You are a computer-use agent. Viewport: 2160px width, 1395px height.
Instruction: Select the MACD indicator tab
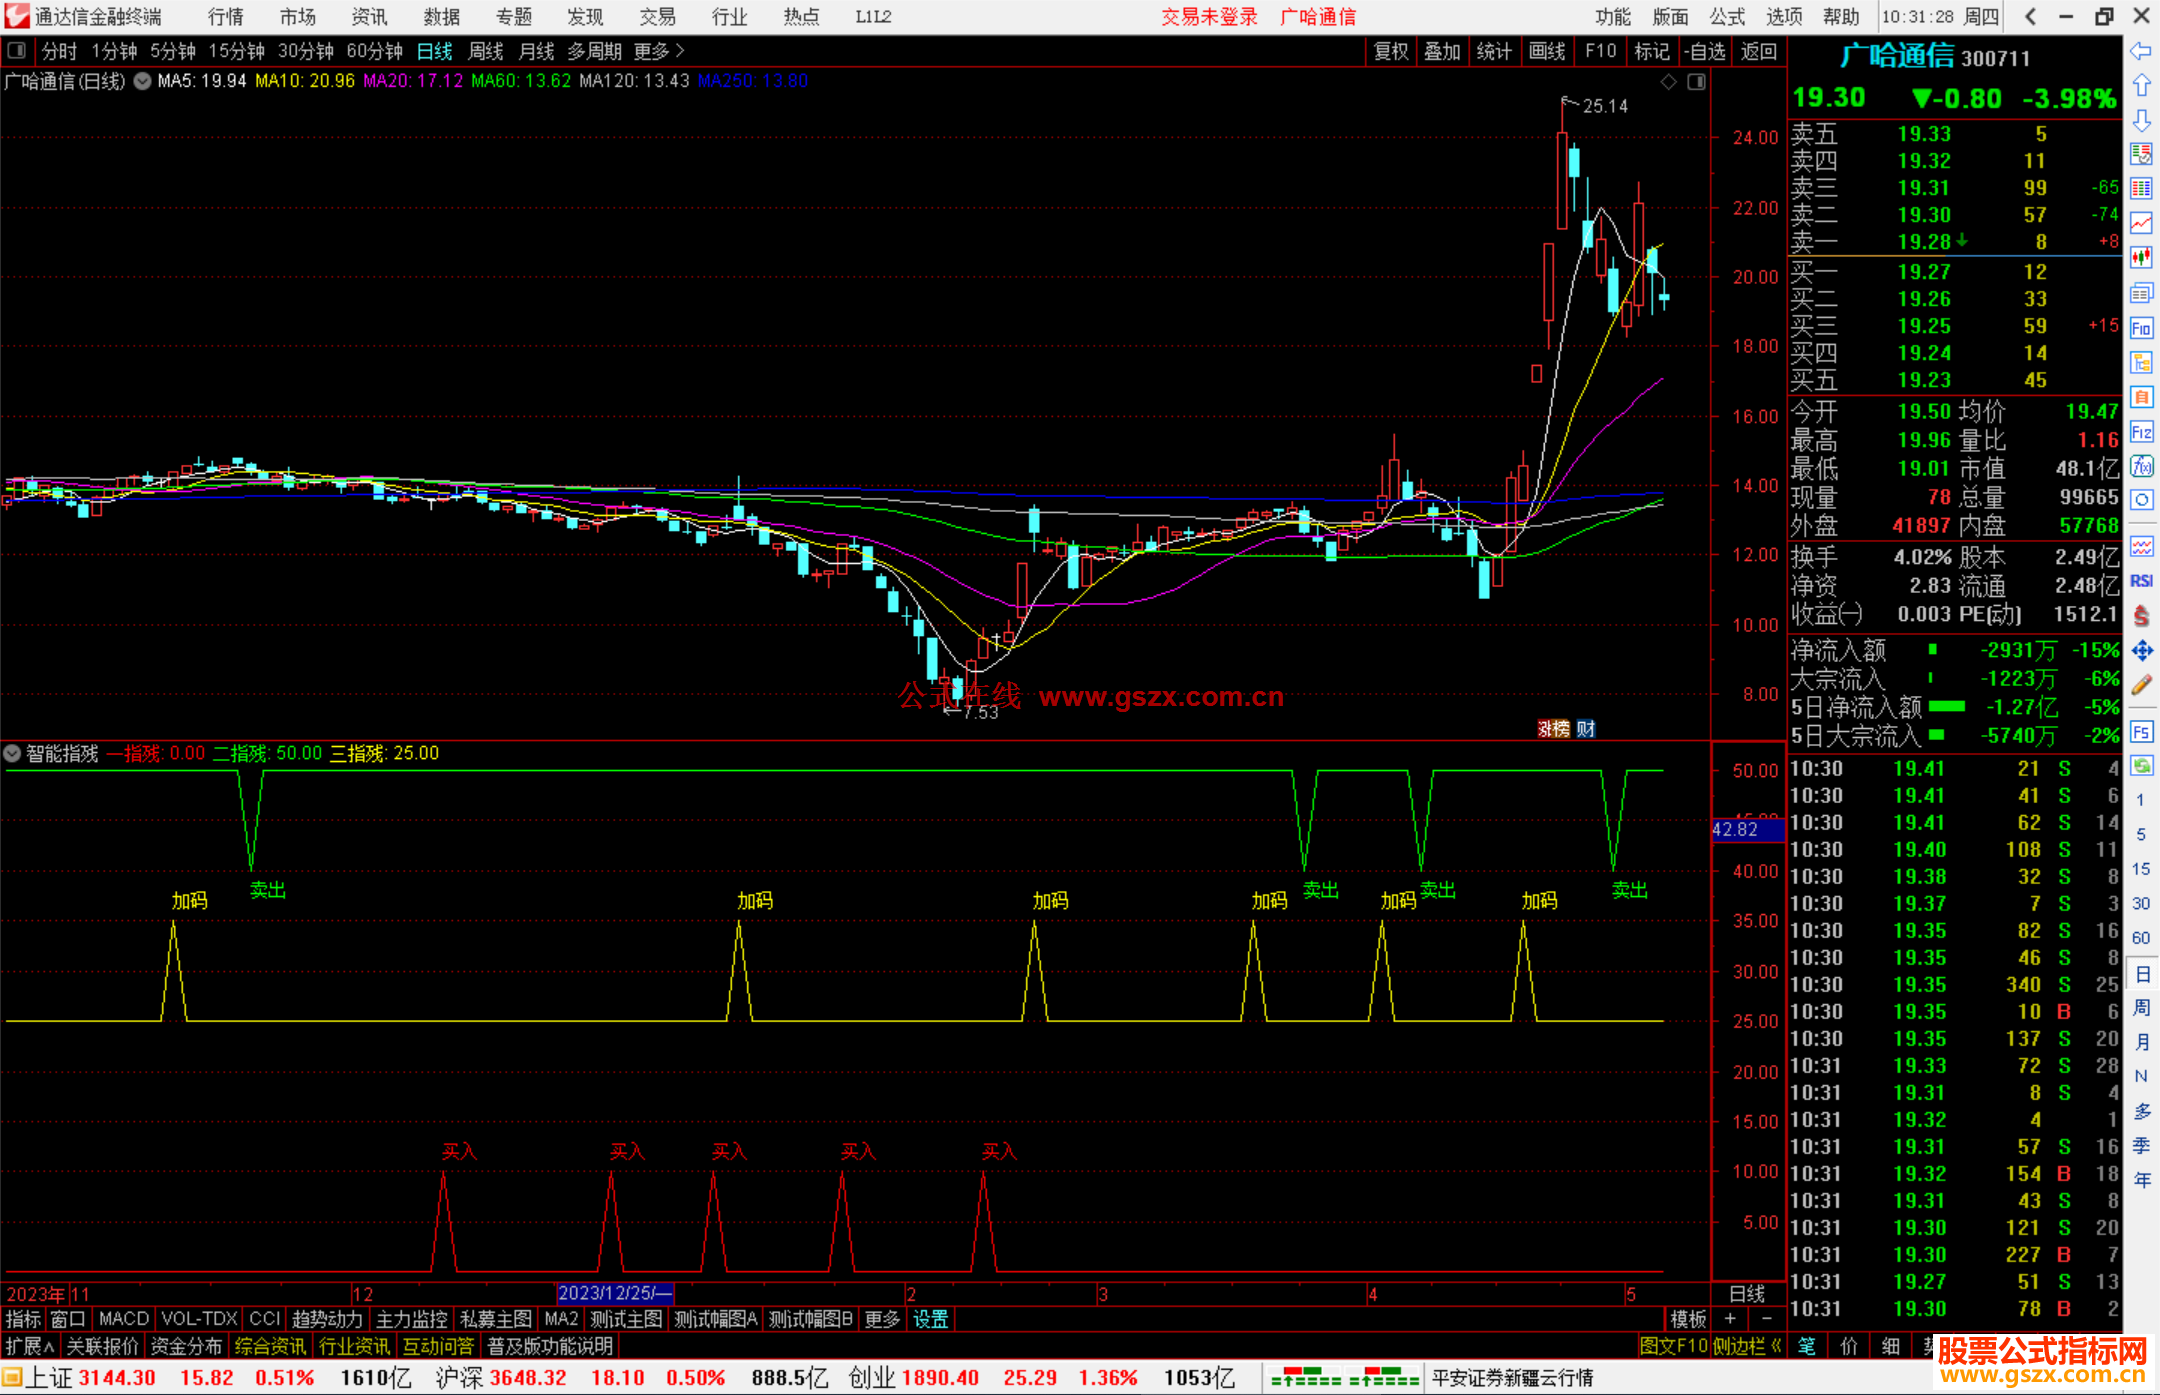pyautogui.click(x=123, y=1319)
